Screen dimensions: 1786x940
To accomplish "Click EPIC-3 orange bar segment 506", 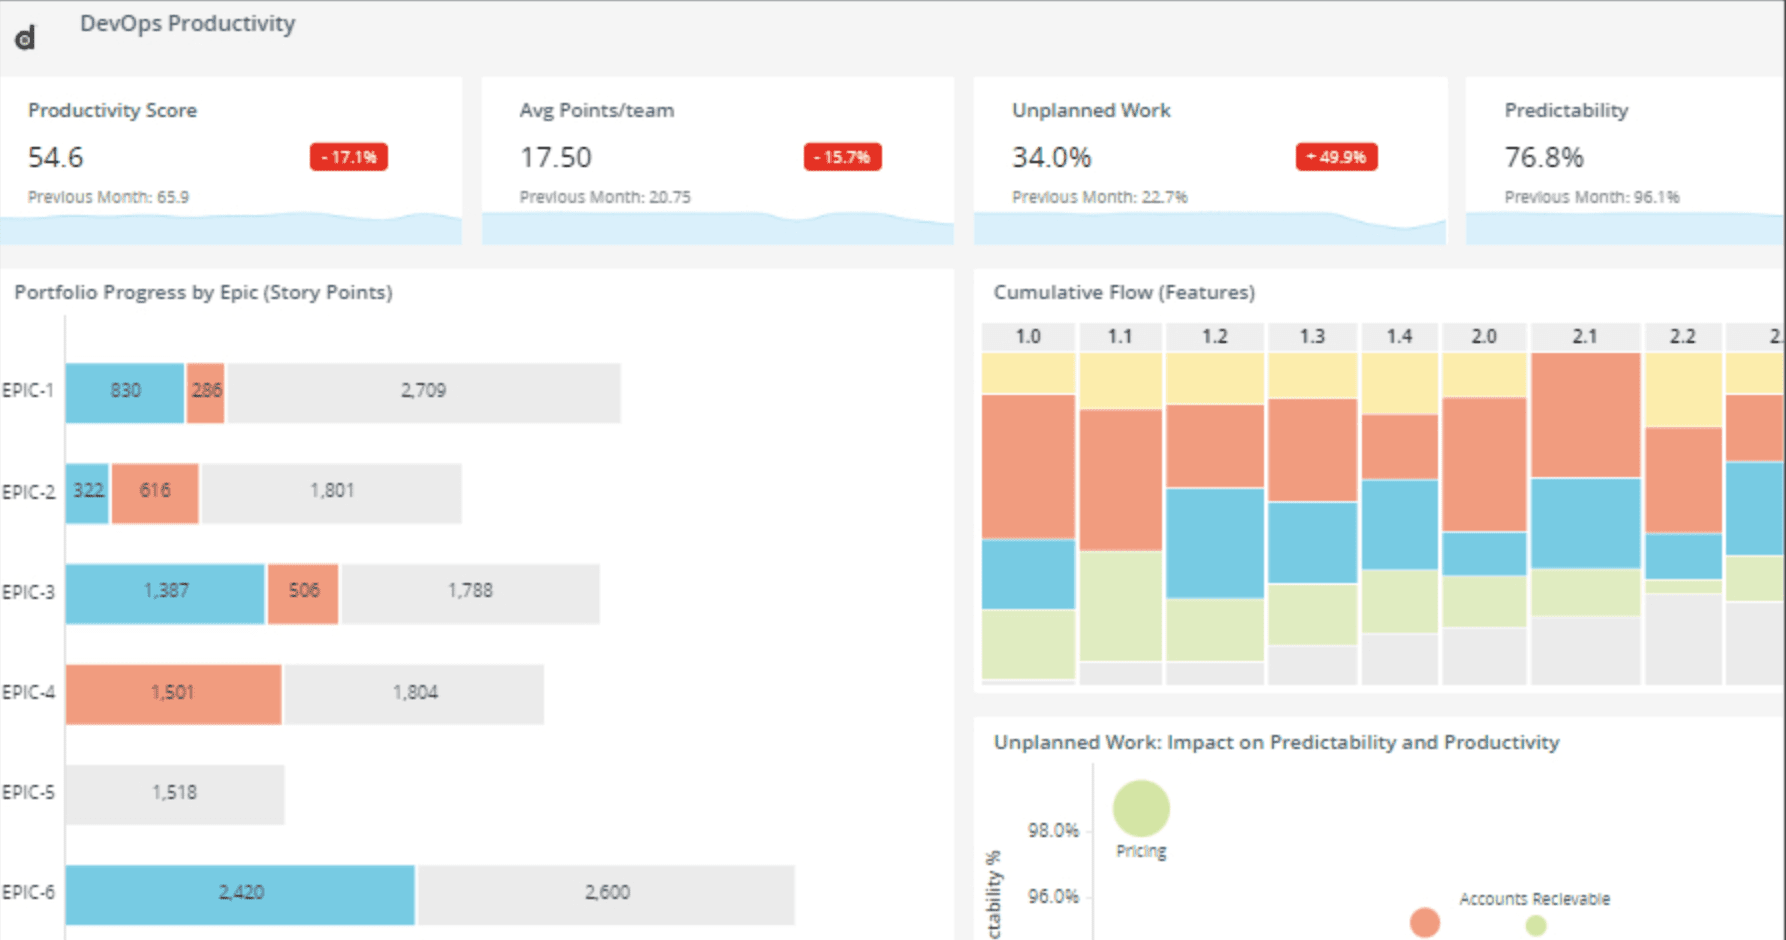I will coord(303,594).
